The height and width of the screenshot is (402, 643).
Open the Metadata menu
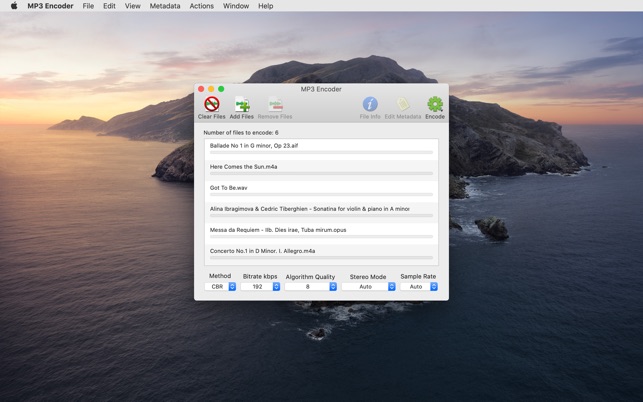(x=165, y=6)
